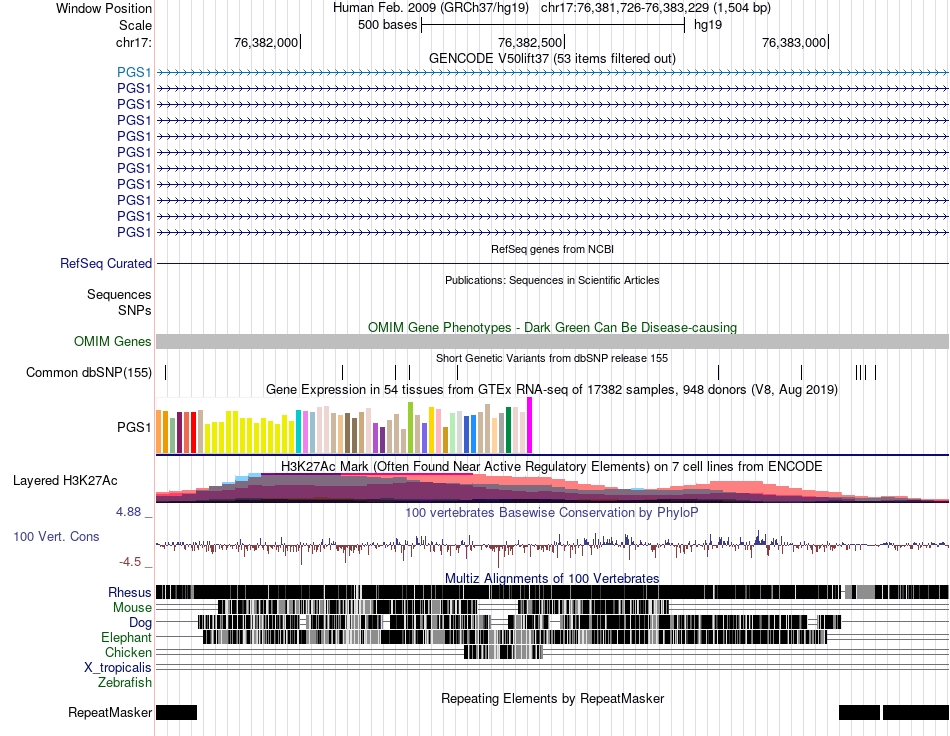Click the chr17:76,381,726-76,383,229 coordinate text
The width and height of the screenshot is (950, 736).
(656, 8)
